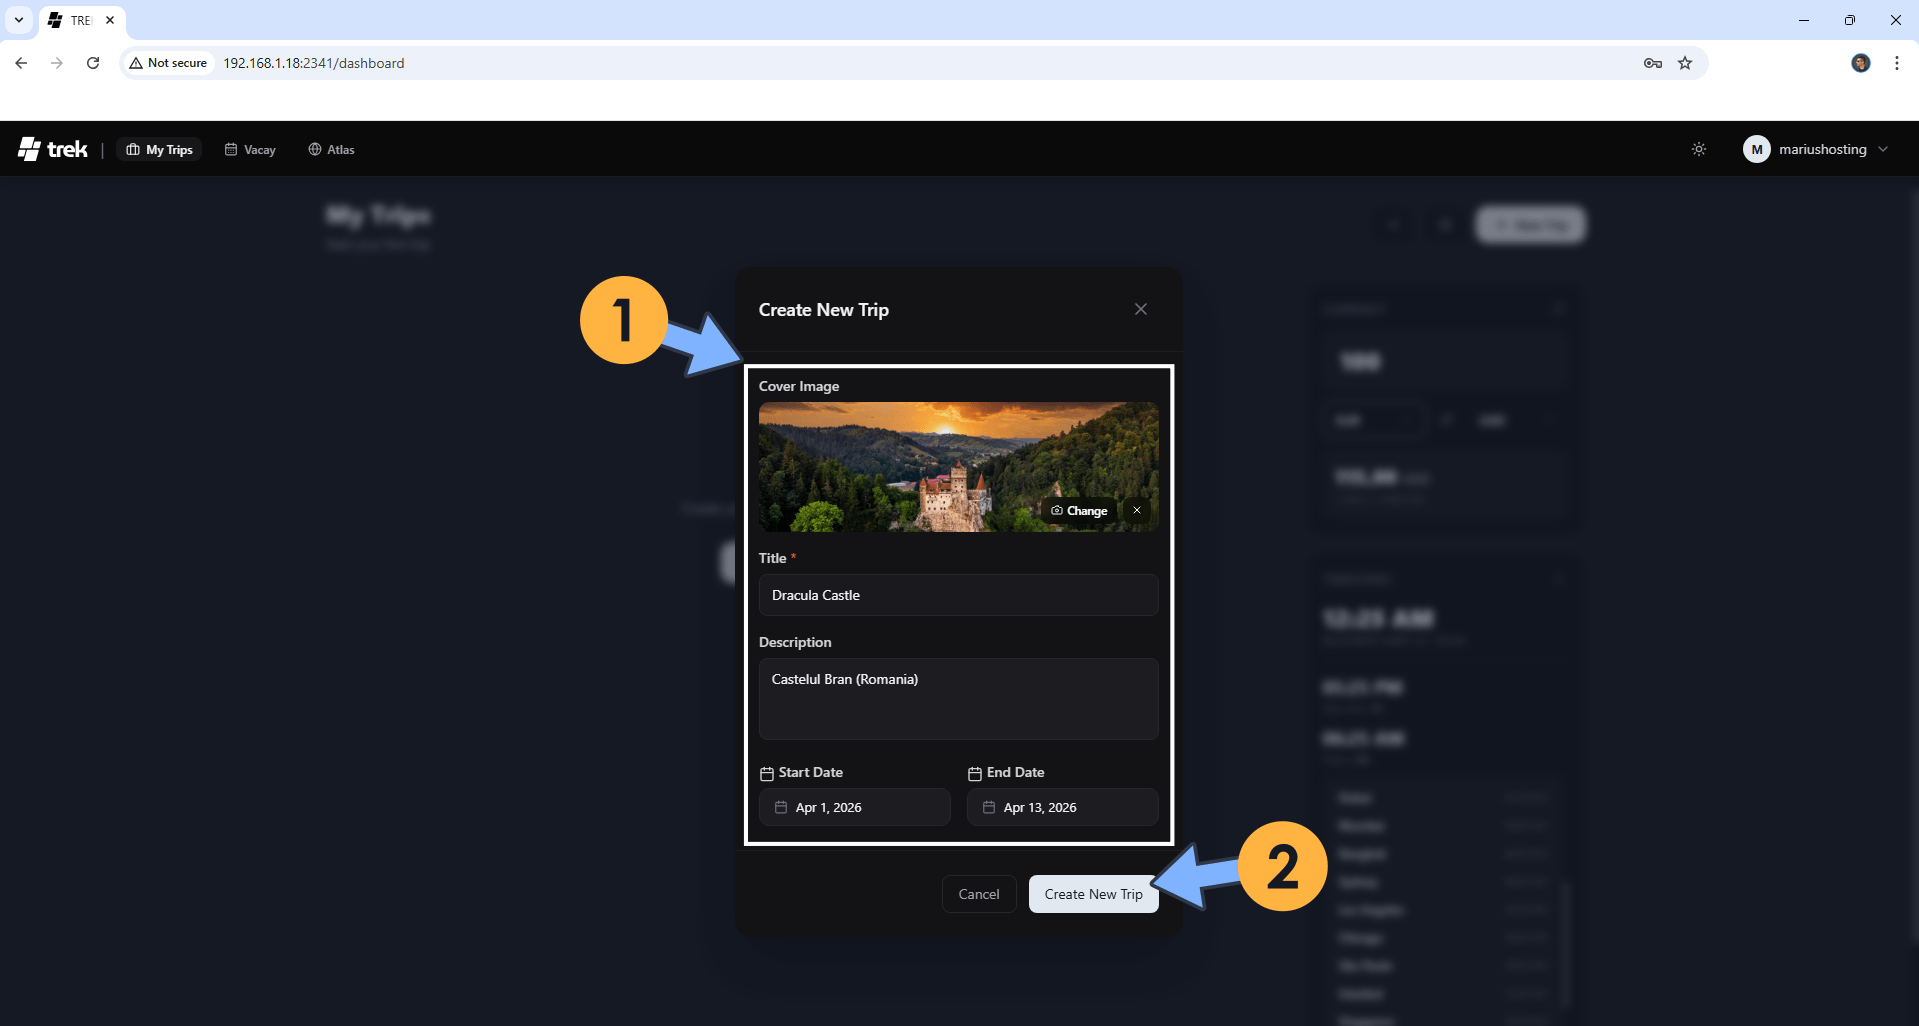This screenshot has height=1026, width=1919.
Task: Close the Create New Trip dialog
Action: 1140,309
